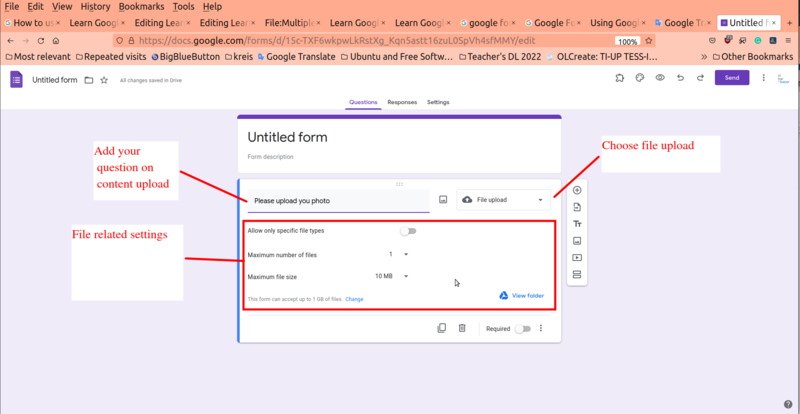
Task: Click the Send button
Action: (x=732, y=78)
